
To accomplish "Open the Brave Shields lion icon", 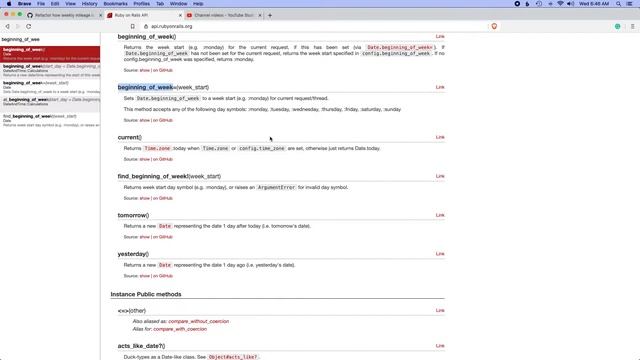I will click(x=494, y=26).
